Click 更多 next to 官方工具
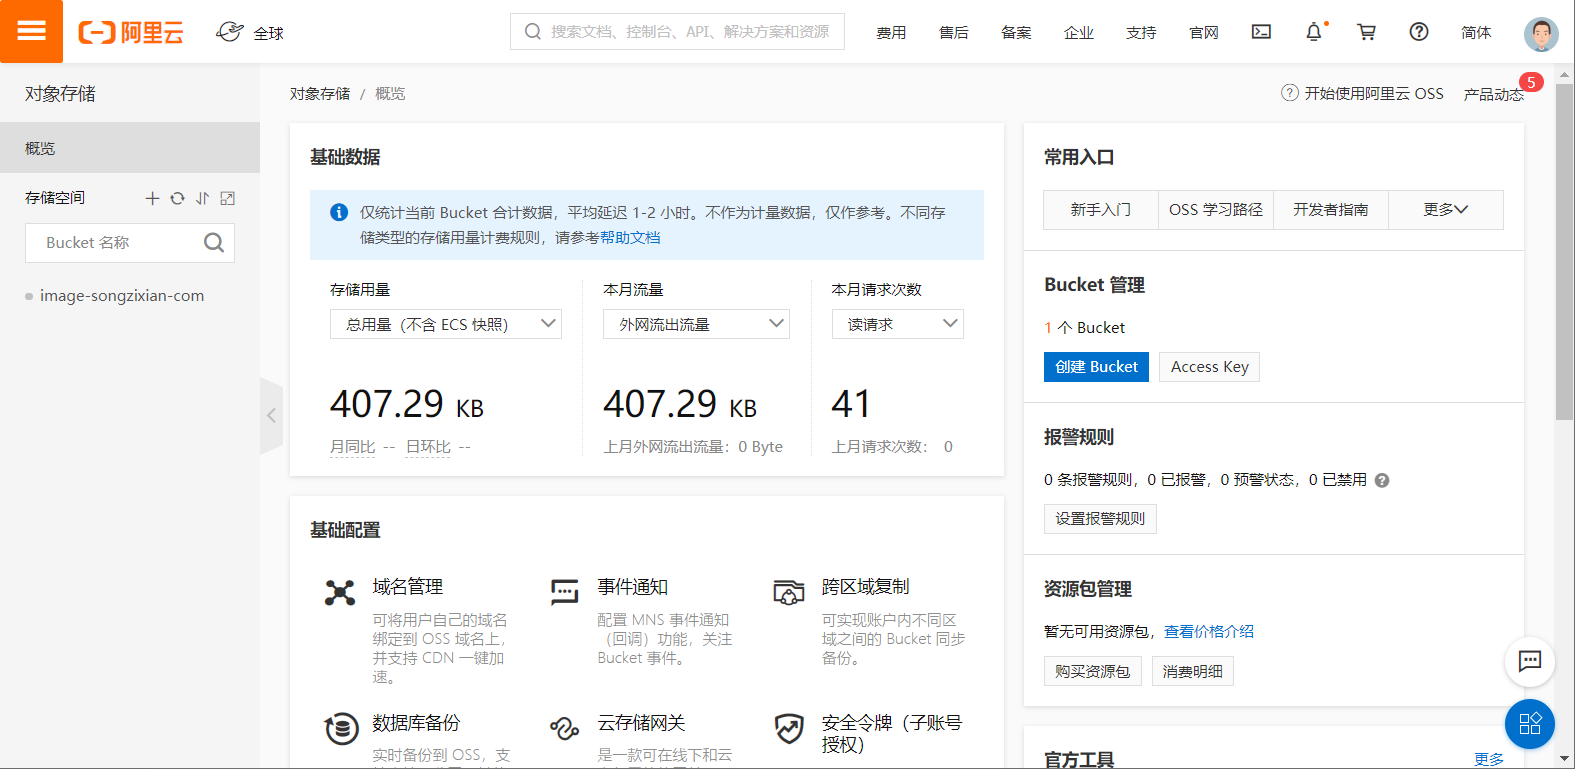The width and height of the screenshot is (1575, 769). point(1489,759)
